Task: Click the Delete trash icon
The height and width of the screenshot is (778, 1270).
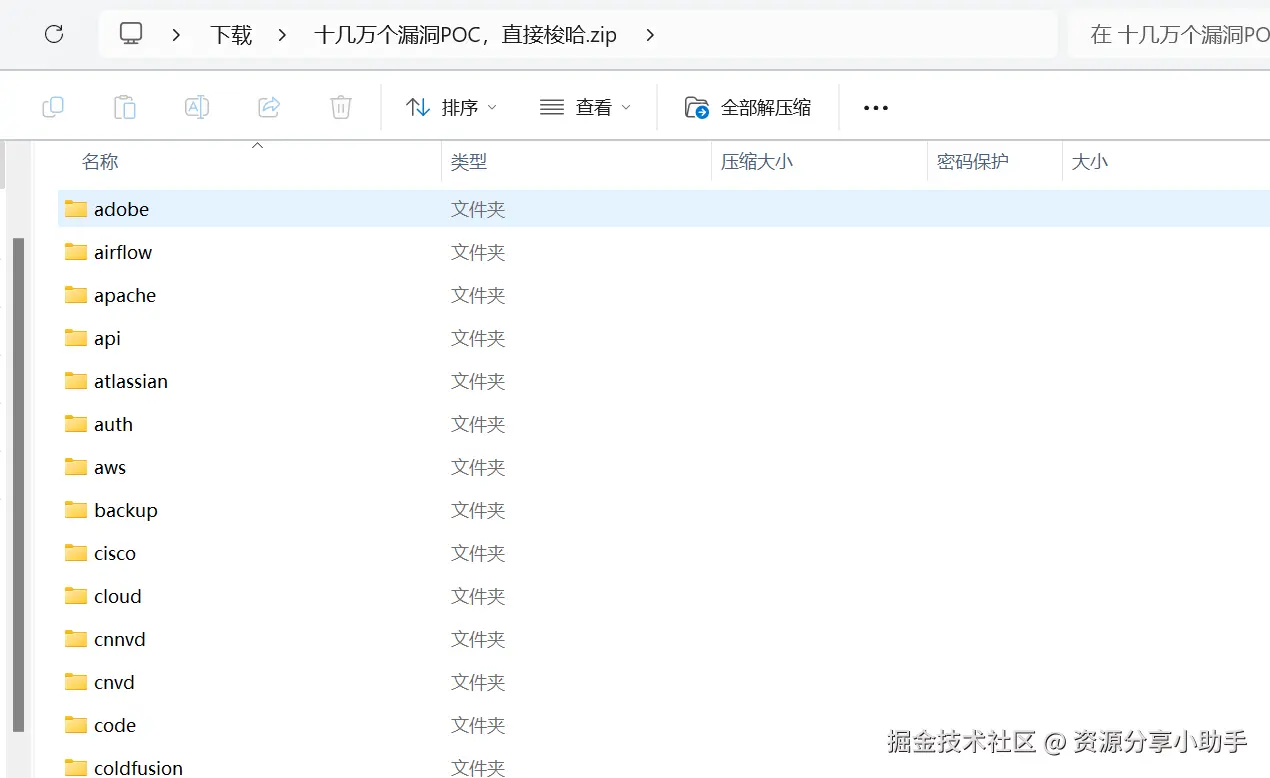Action: (341, 107)
